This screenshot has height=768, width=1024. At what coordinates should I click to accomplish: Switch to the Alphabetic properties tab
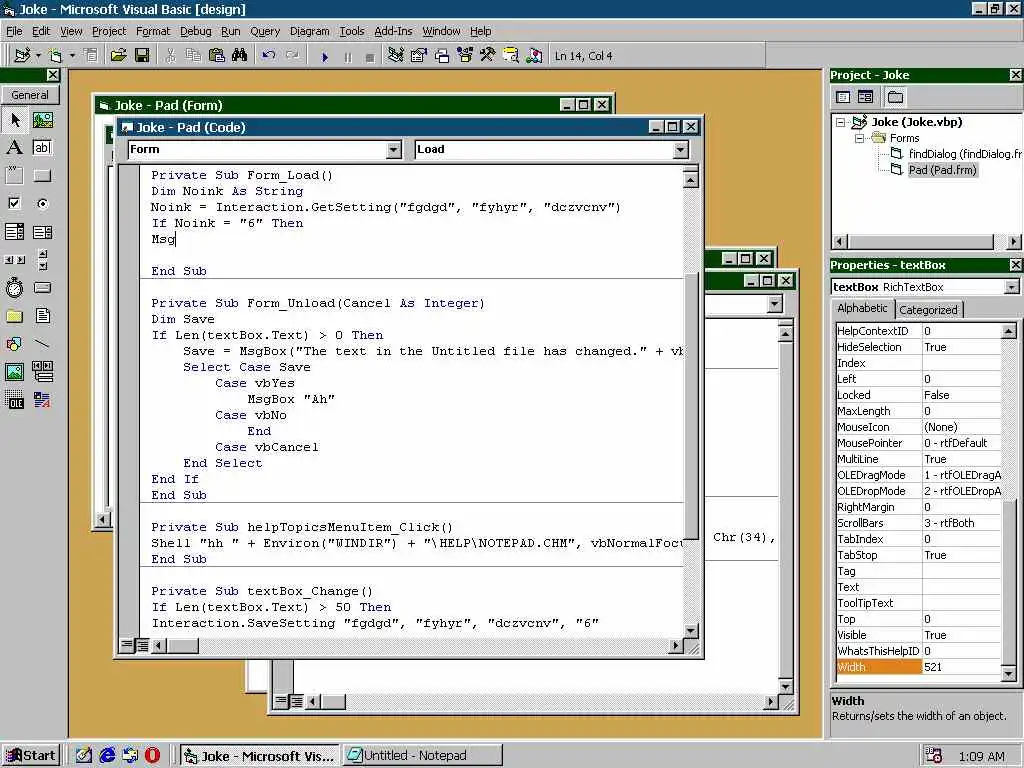pos(862,308)
